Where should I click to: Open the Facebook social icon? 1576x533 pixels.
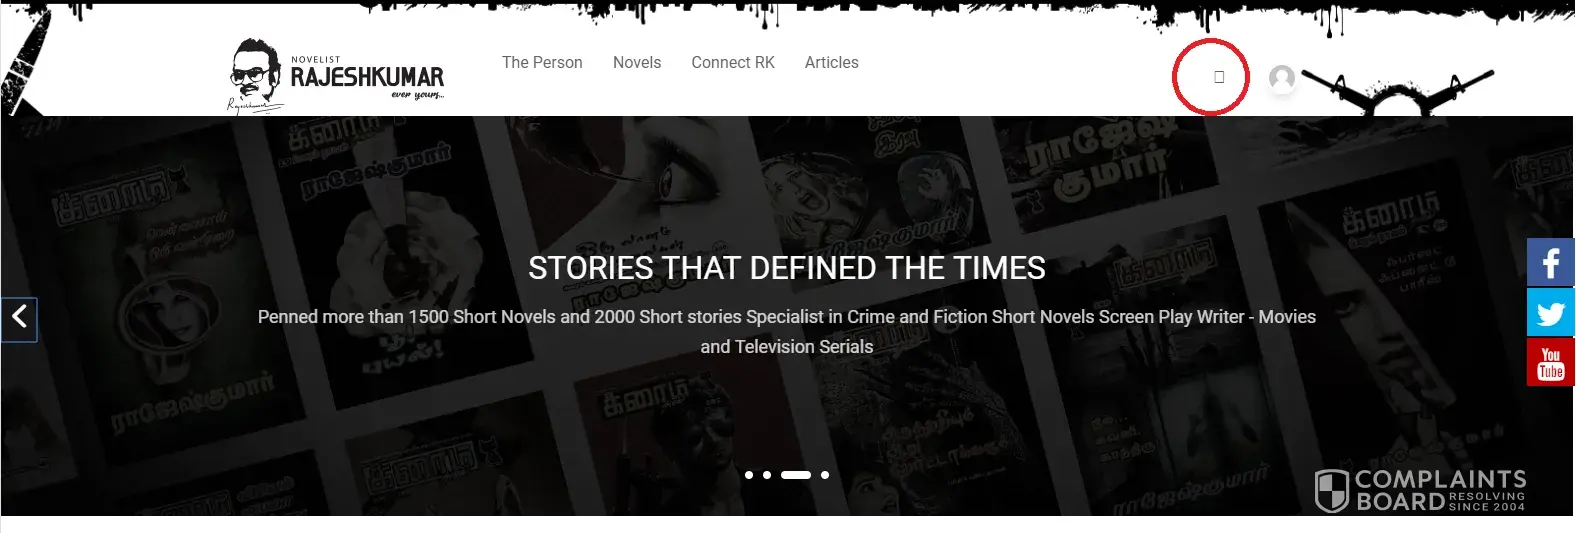[x=1551, y=262]
